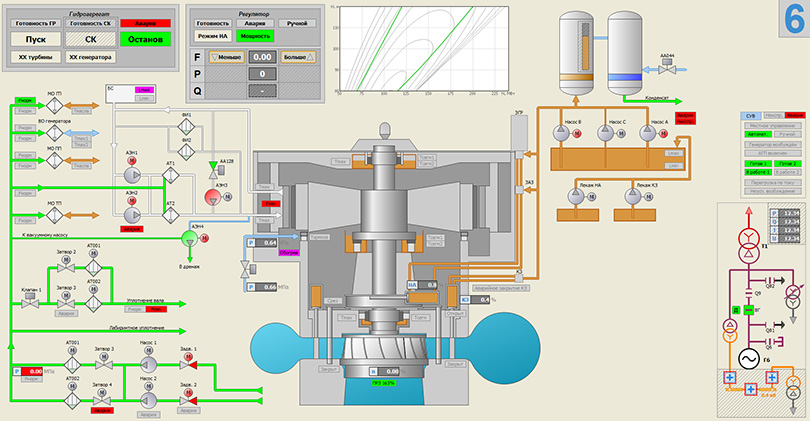The width and height of the screenshot is (810, 421).
Task: Select the ХХ генератора mode tab
Action: click(91, 58)
